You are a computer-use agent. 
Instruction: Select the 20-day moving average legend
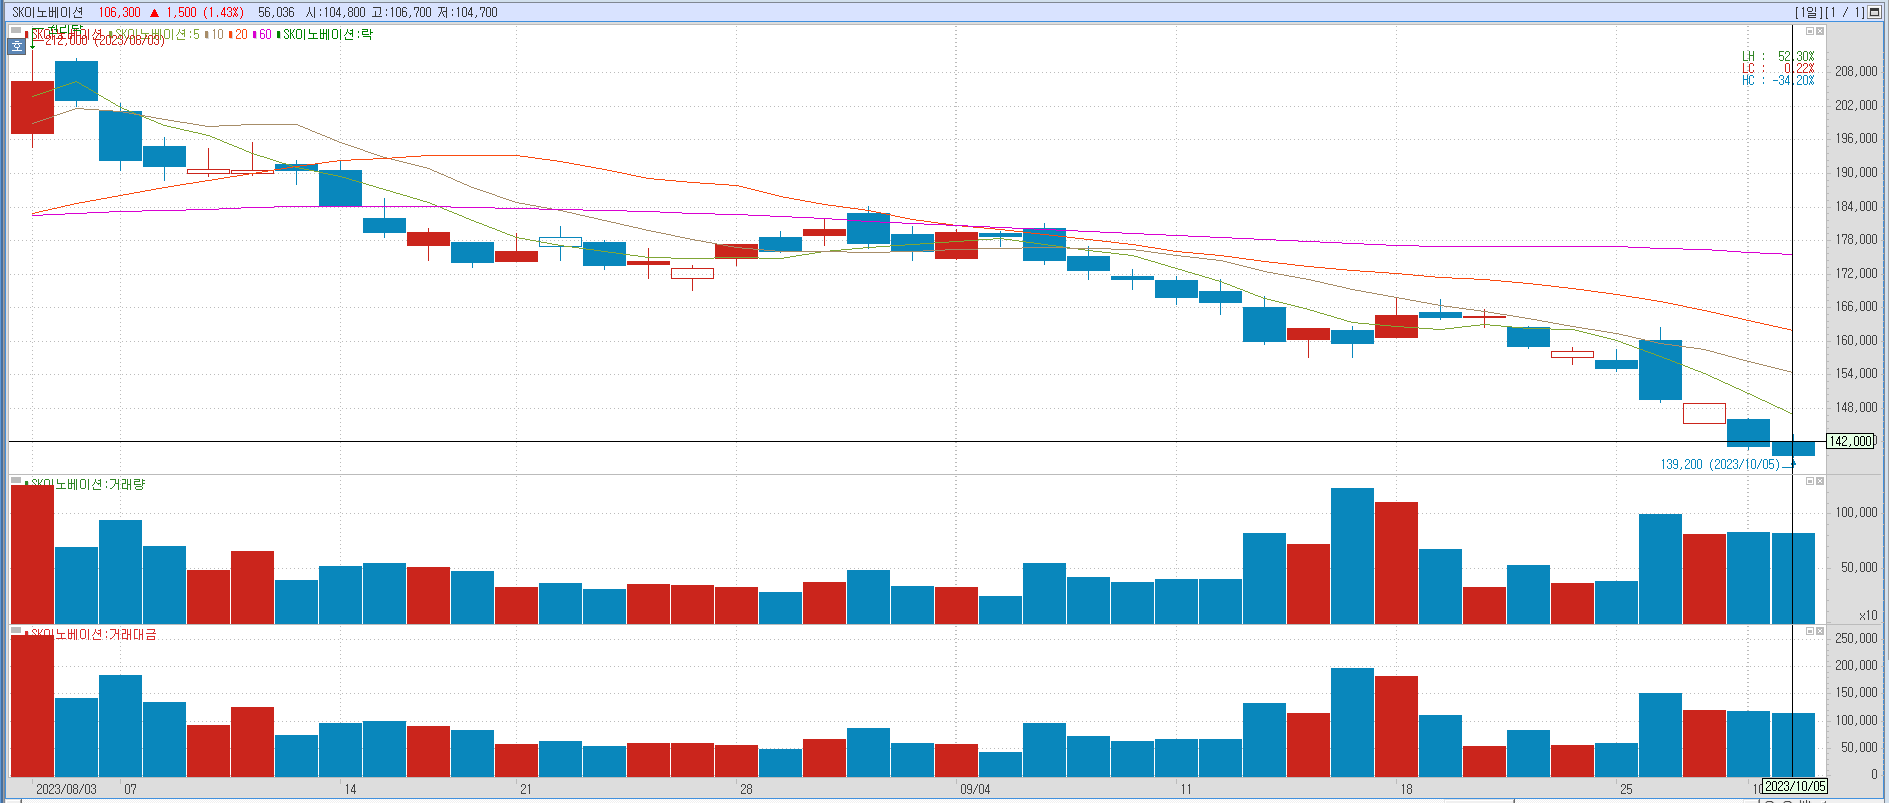pyautogui.click(x=240, y=34)
